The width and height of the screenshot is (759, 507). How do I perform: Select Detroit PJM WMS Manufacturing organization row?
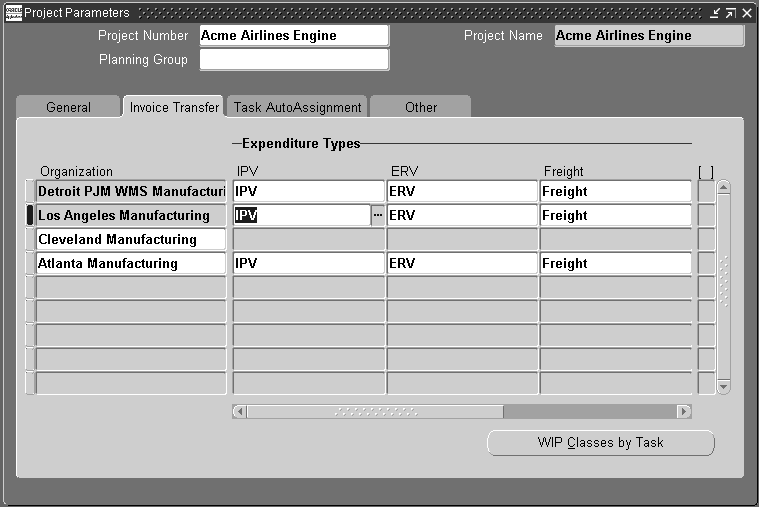click(x=131, y=191)
